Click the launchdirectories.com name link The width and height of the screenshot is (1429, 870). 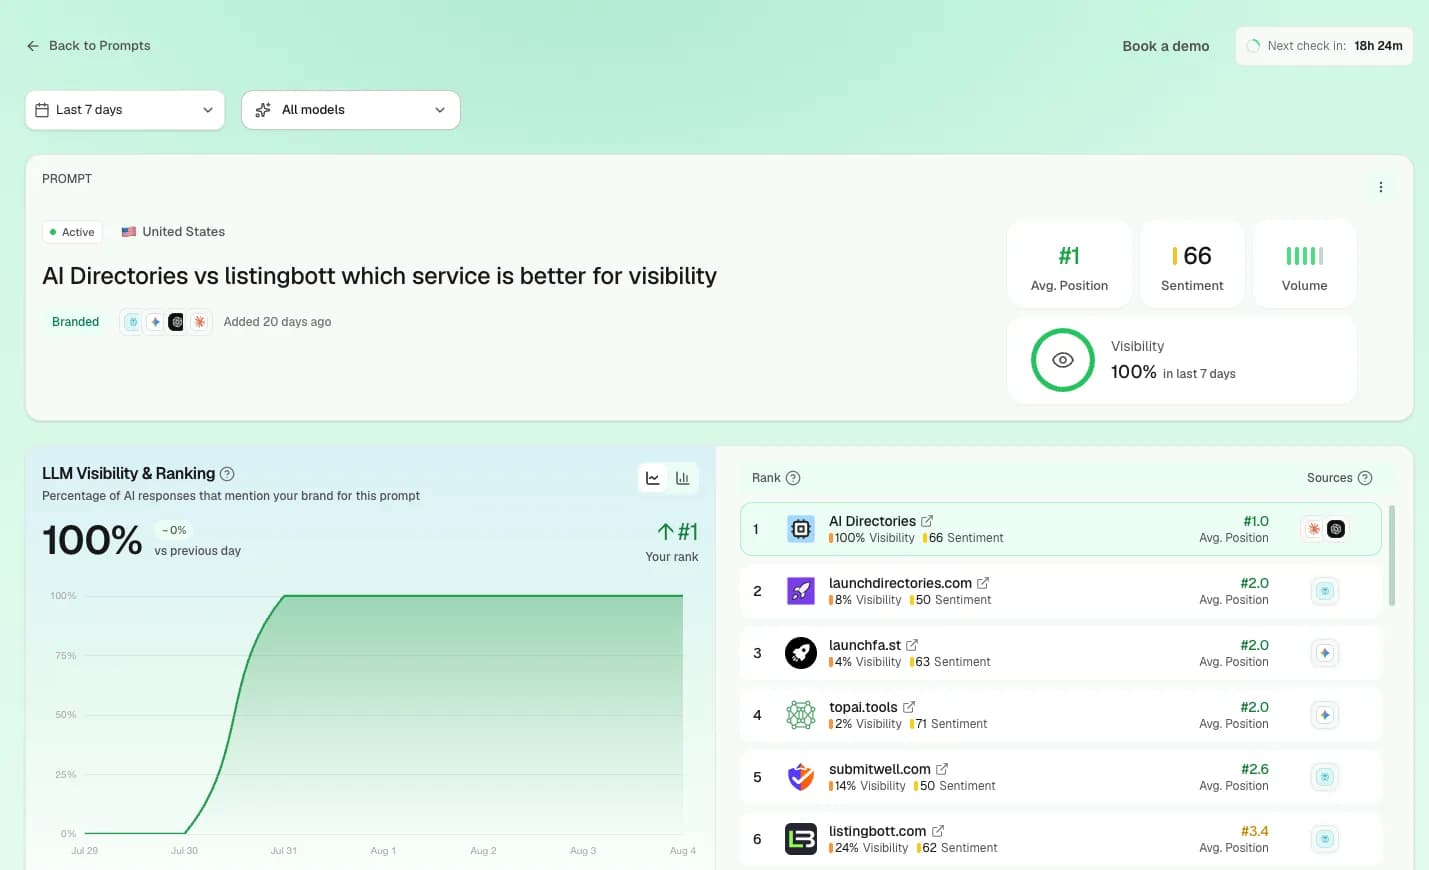coord(900,583)
